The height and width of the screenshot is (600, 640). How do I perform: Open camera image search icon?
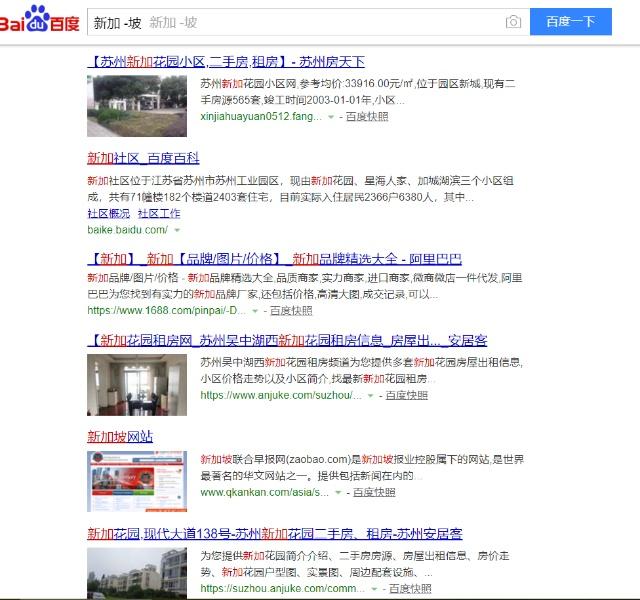(x=513, y=21)
